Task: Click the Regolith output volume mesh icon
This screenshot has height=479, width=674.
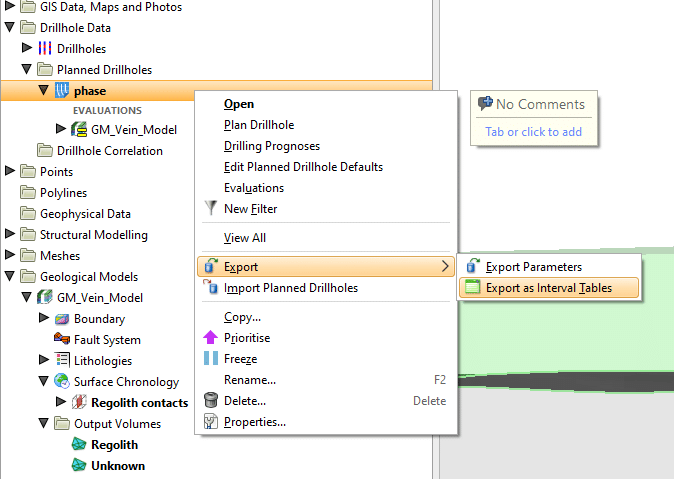Action: tap(79, 444)
